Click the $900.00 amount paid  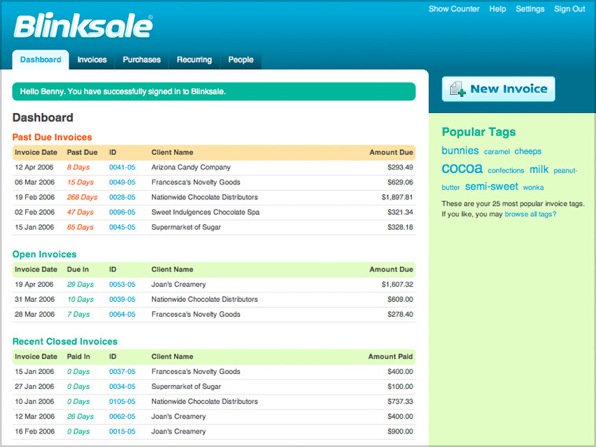400,431
